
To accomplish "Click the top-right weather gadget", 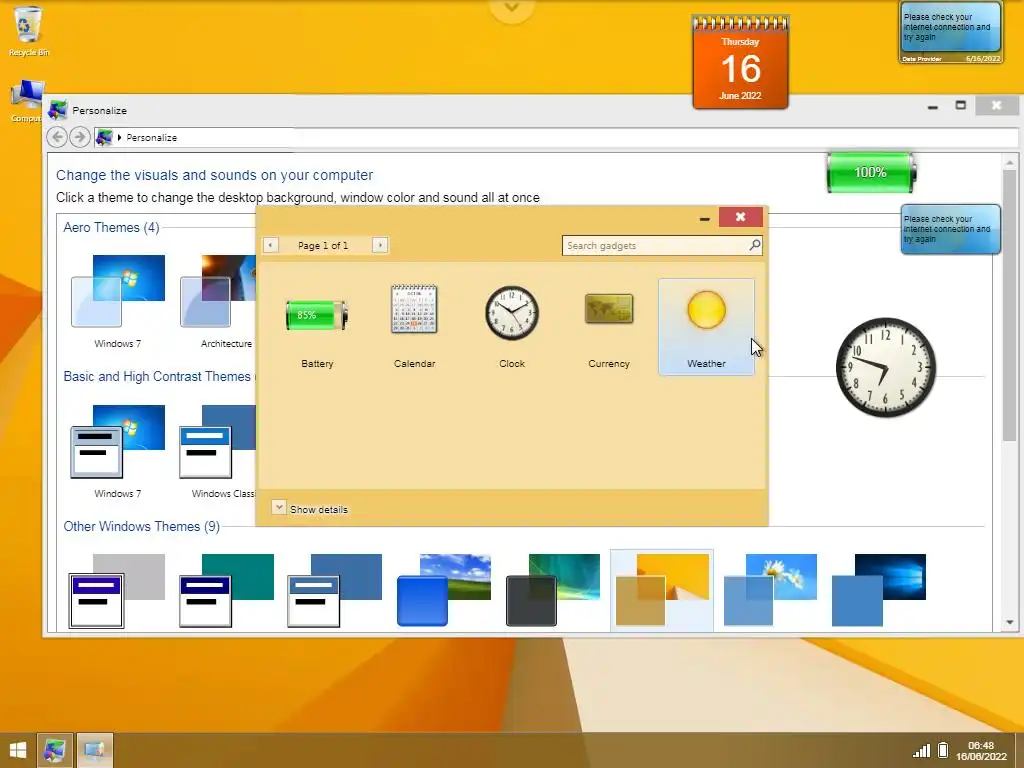I will click(951, 32).
